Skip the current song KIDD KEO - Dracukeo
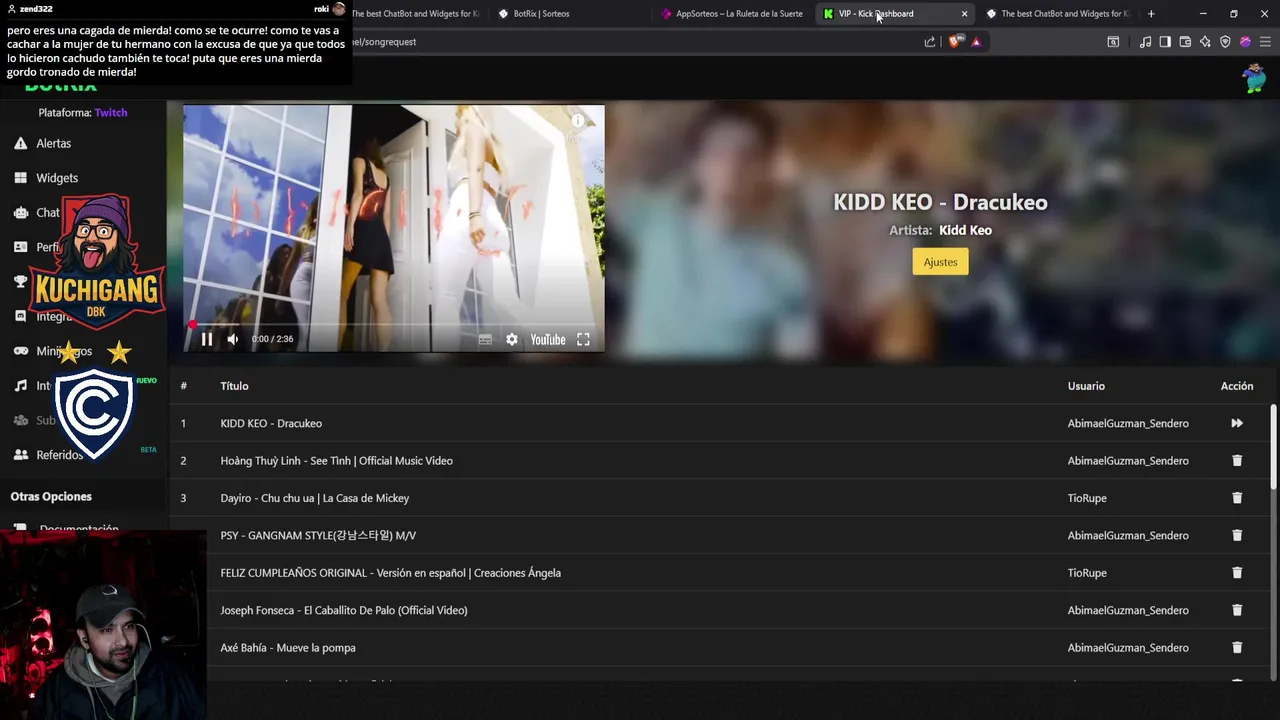The image size is (1280, 720). click(1237, 423)
